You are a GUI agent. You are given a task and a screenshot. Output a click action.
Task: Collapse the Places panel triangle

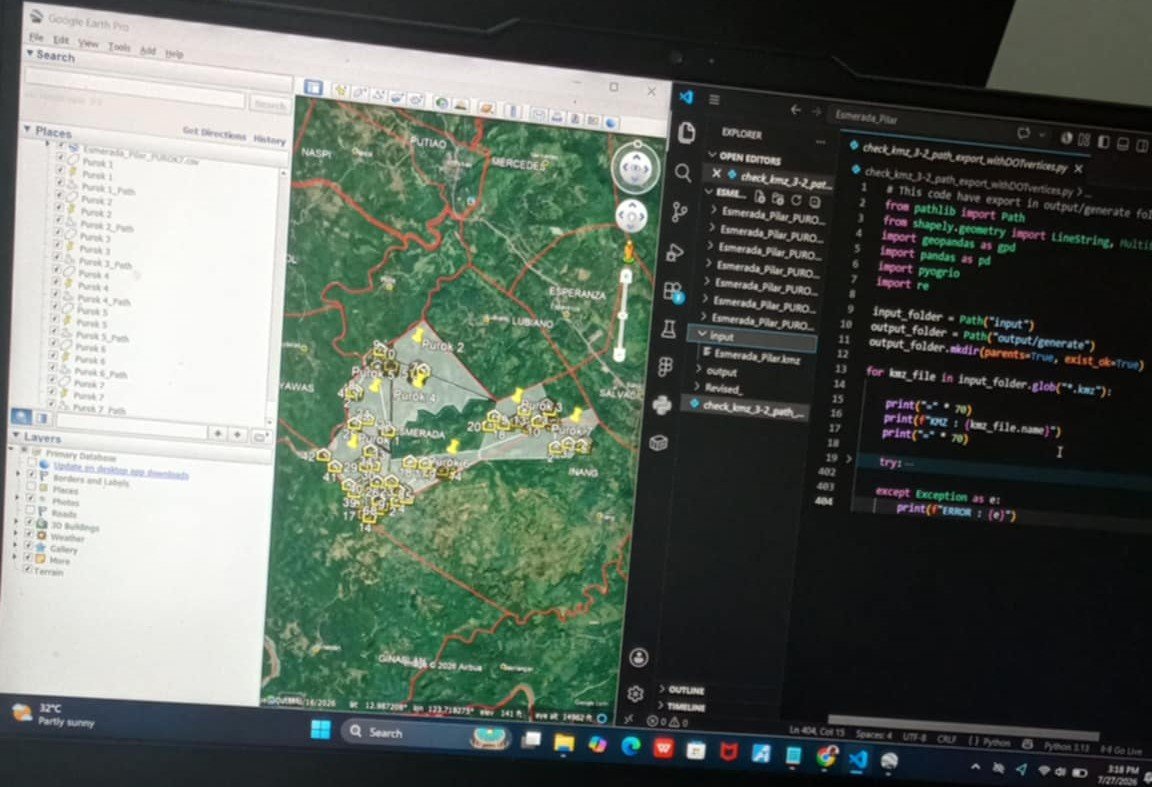tap(27, 129)
